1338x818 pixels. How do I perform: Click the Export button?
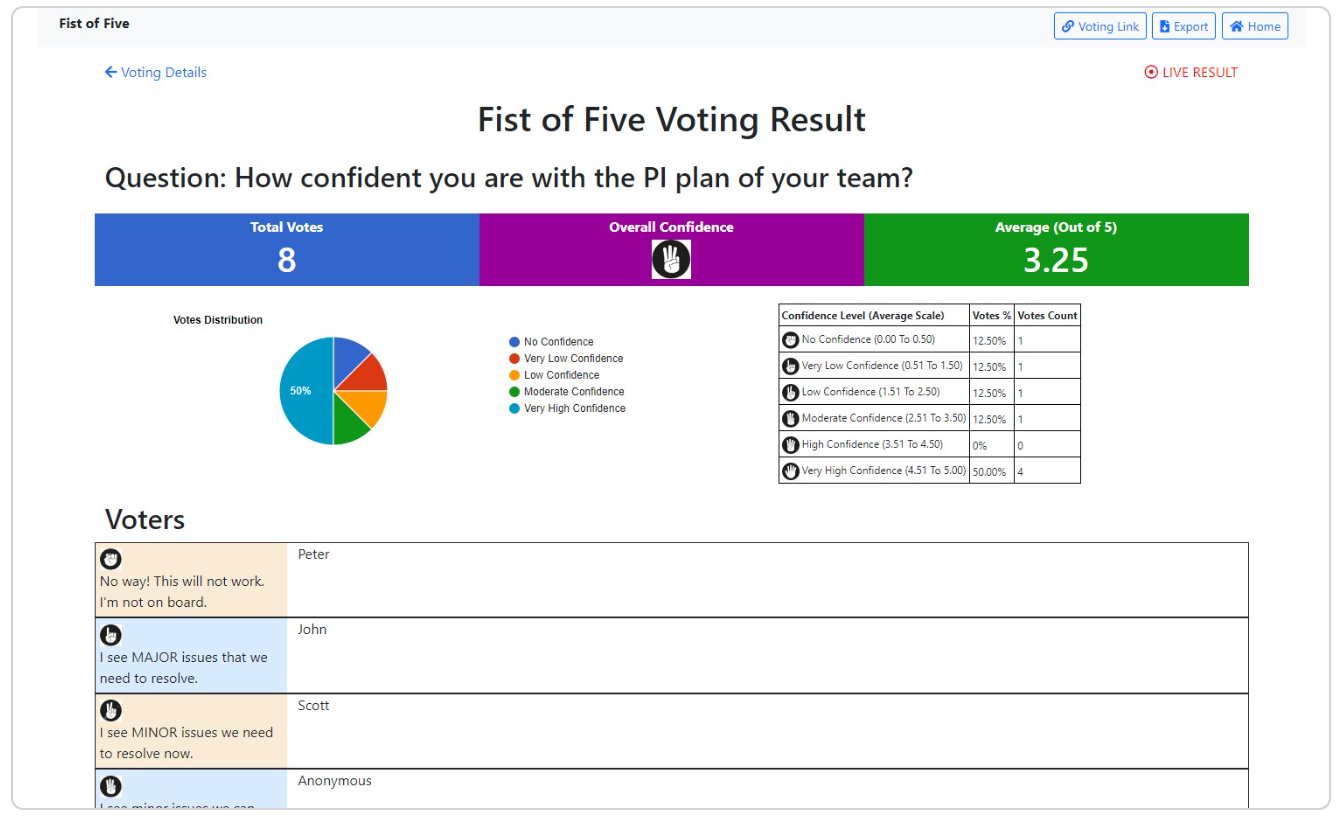click(1183, 27)
